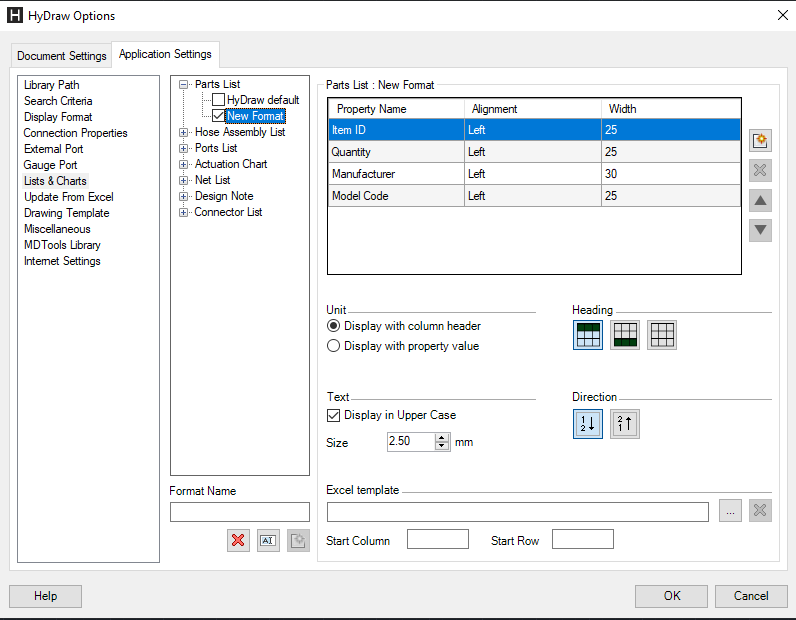Select the Manufacturer property row
This screenshot has width=796, height=620.
tap(534, 174)
